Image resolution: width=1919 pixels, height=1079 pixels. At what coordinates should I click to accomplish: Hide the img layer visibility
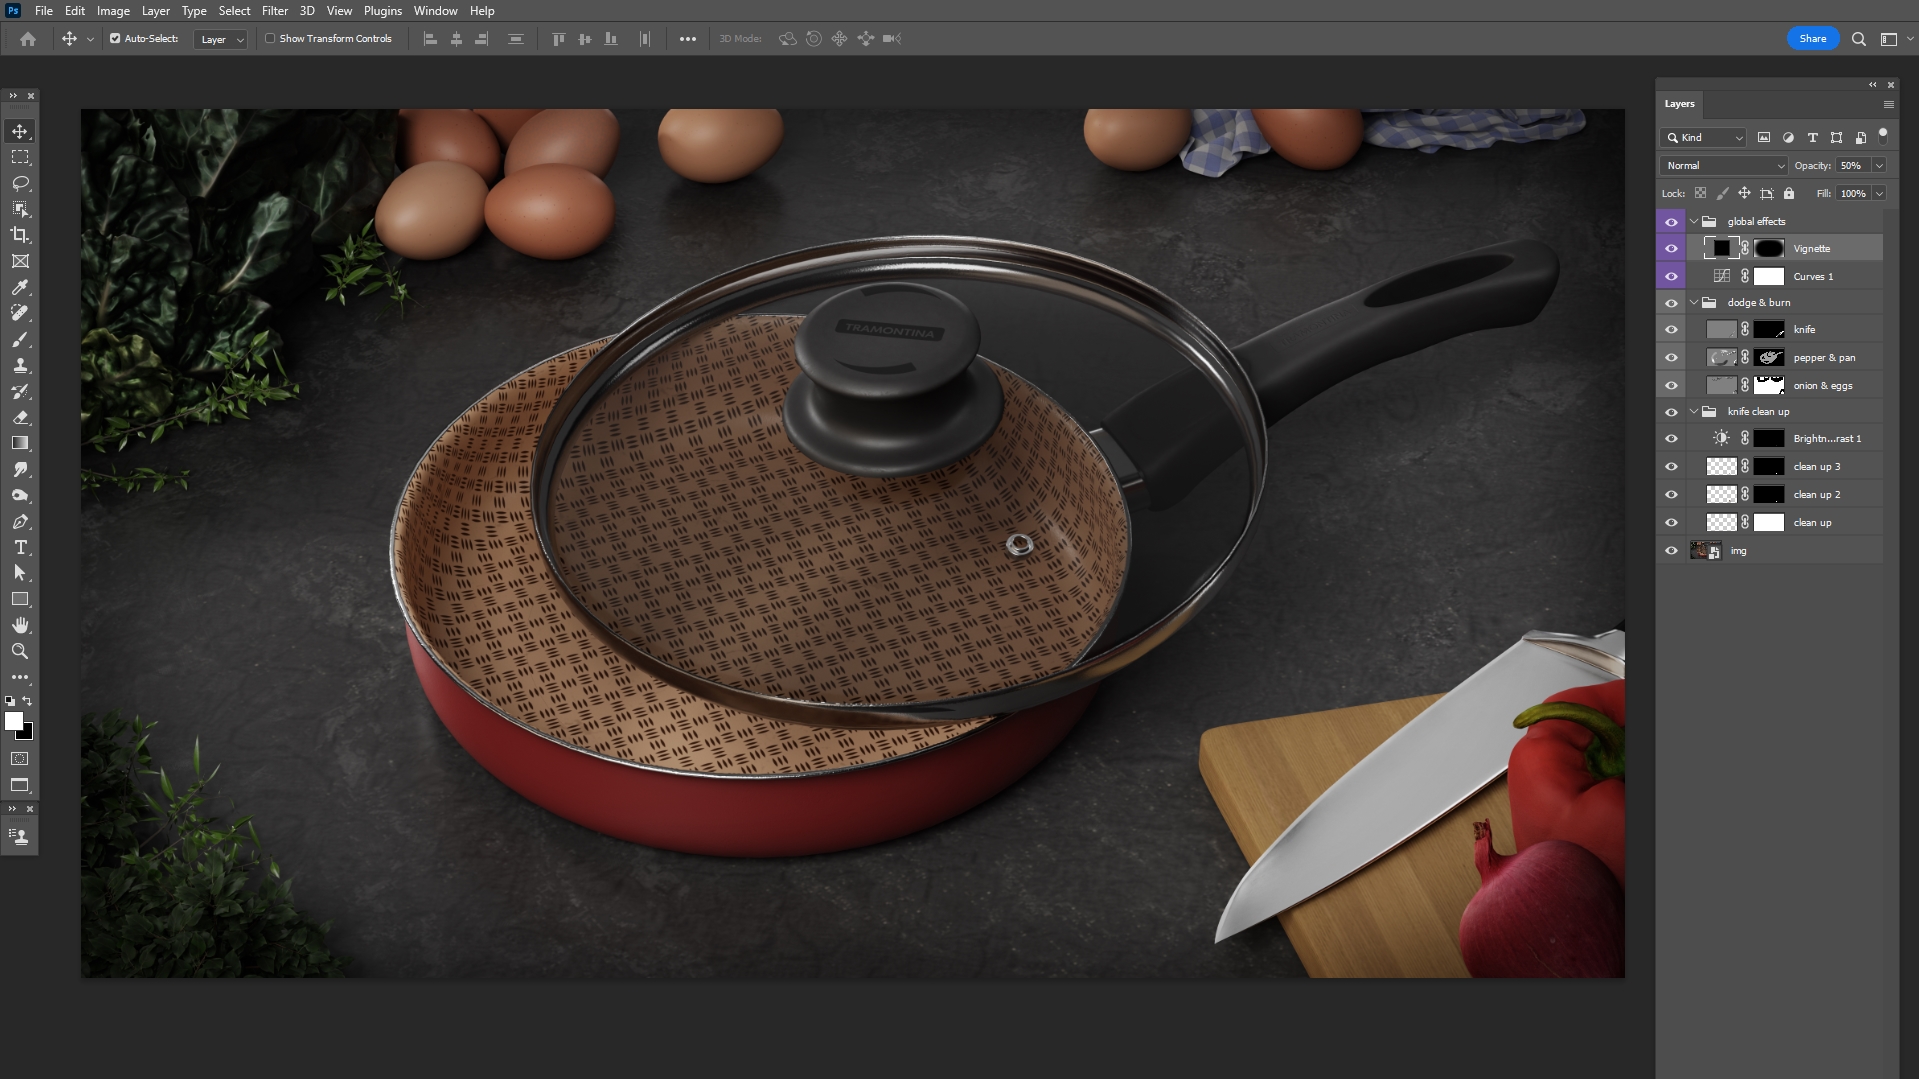(x=1671, y=551)
